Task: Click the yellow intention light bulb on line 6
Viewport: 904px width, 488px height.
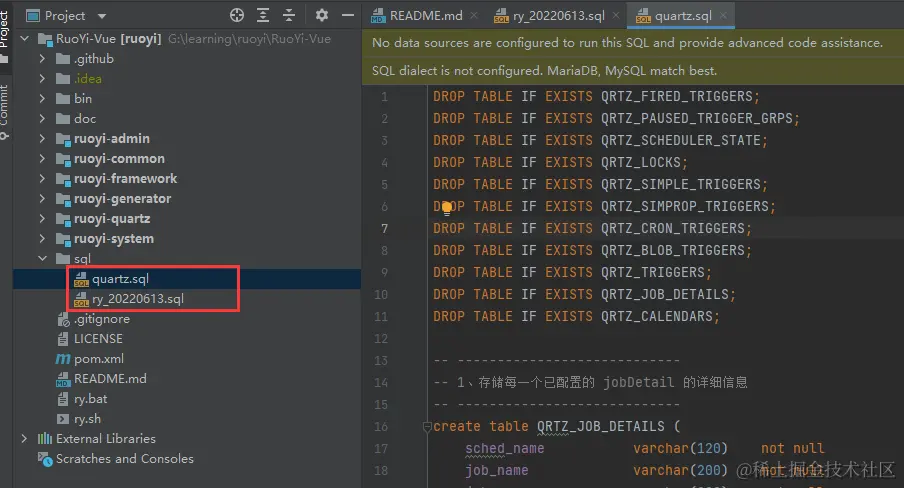Action: click(x=447, y=208)
